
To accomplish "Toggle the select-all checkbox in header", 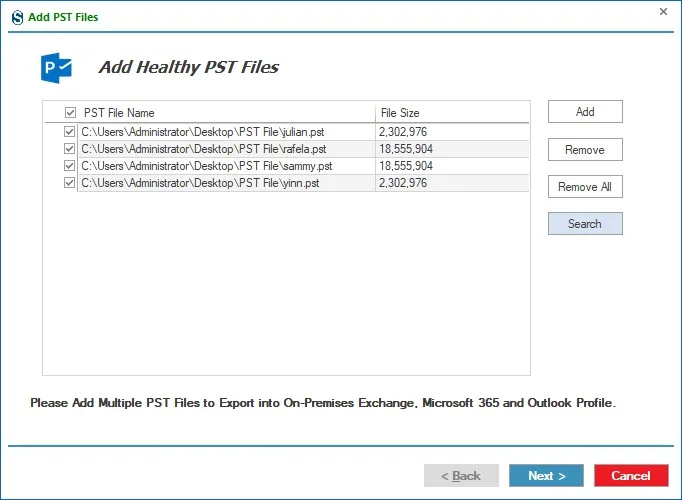I will click(x=70, y=113).
